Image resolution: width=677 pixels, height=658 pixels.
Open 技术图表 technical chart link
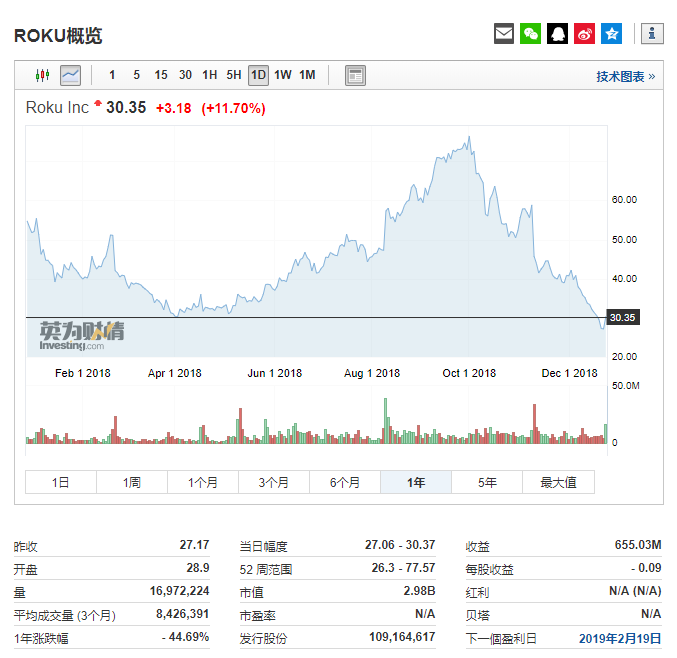point(625,76)
